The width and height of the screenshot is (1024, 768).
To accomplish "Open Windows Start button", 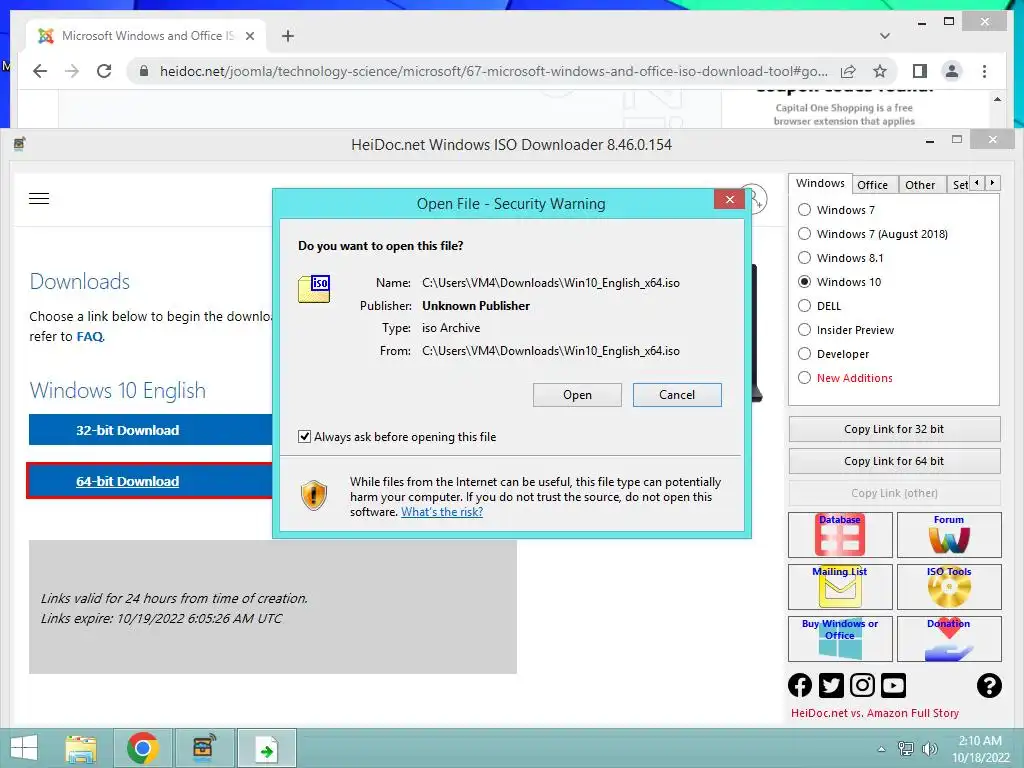I will tap(24, 748).
